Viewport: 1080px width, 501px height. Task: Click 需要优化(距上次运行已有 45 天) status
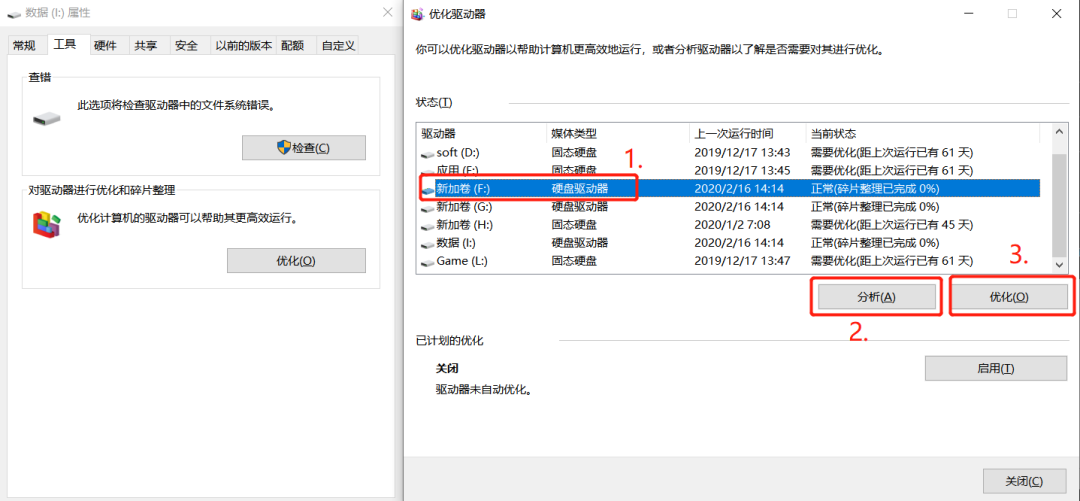click(x=891, y=225)
